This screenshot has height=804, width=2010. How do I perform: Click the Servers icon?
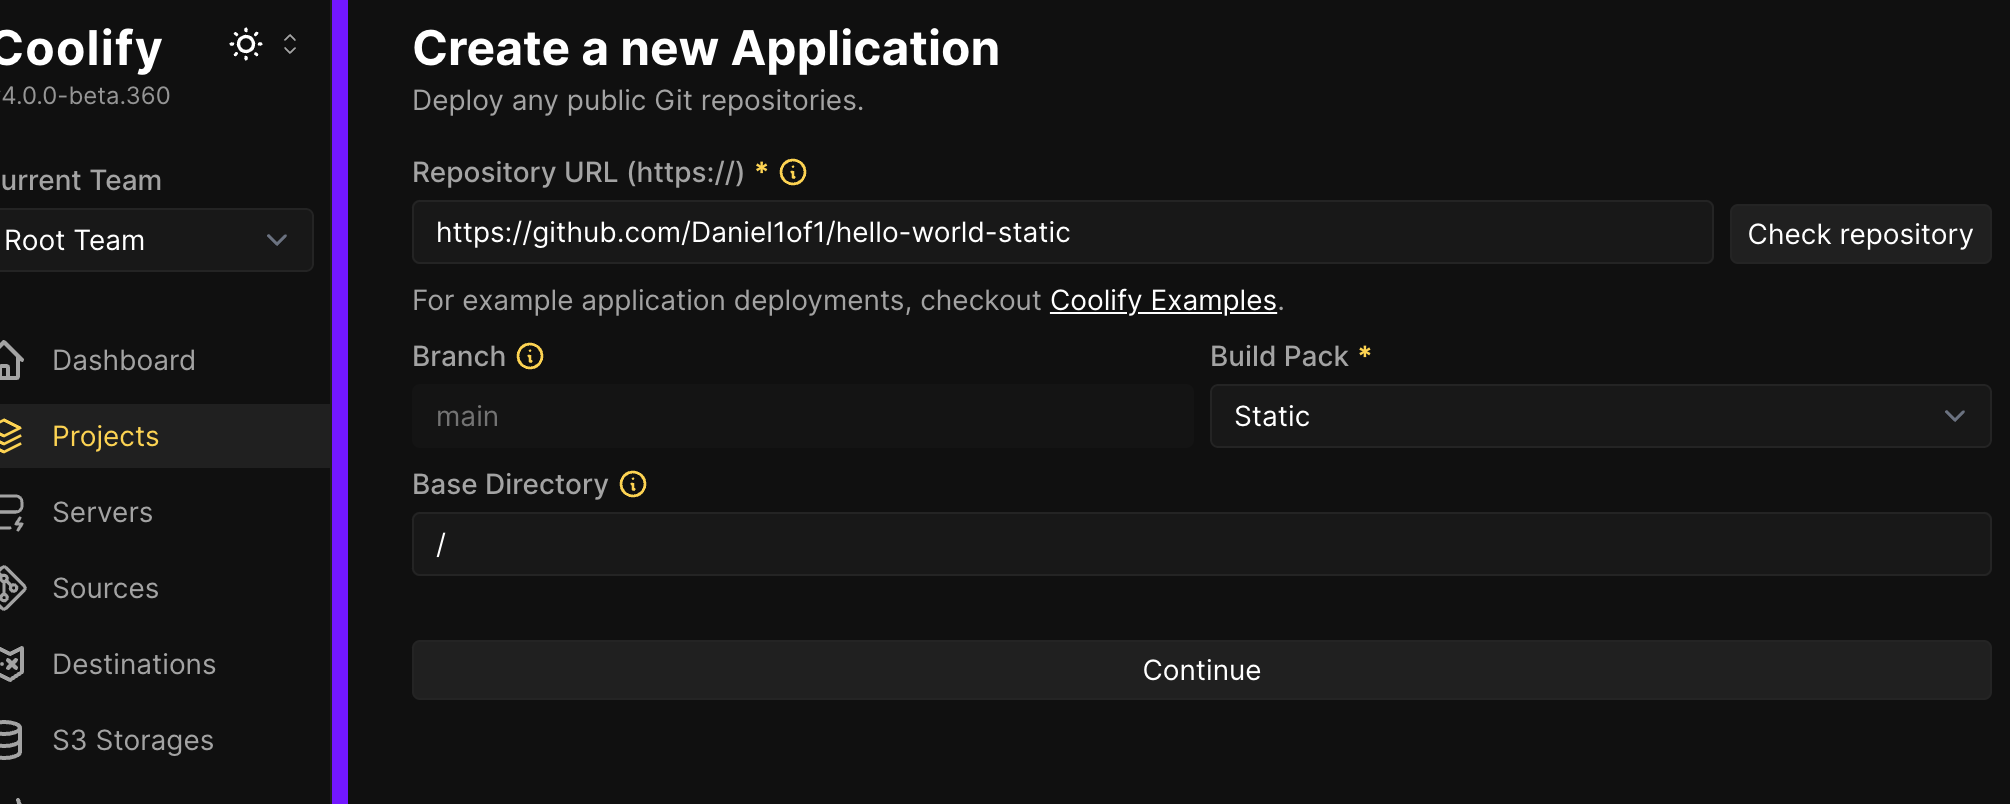11,512
